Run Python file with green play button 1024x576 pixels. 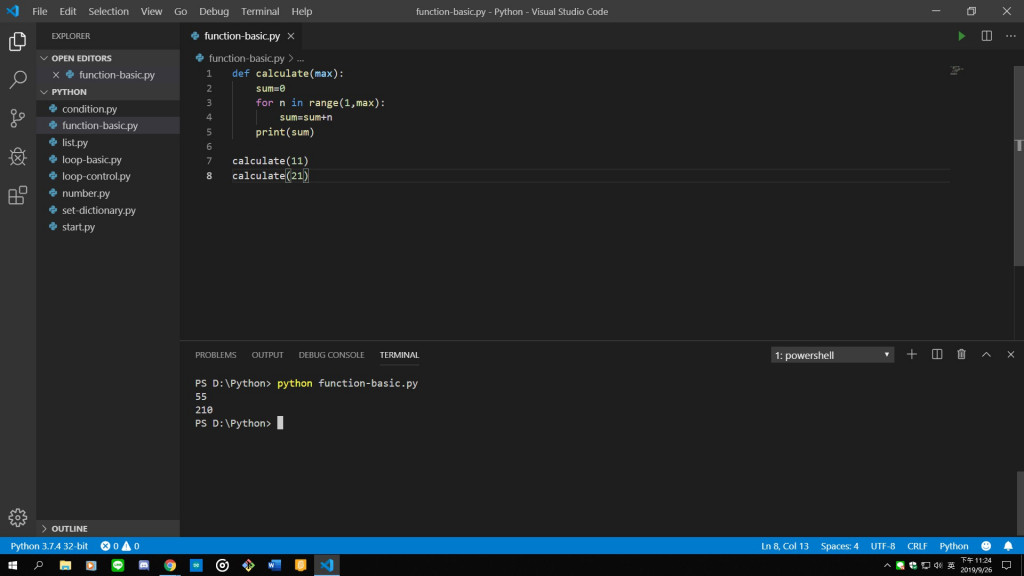[961, 36]
